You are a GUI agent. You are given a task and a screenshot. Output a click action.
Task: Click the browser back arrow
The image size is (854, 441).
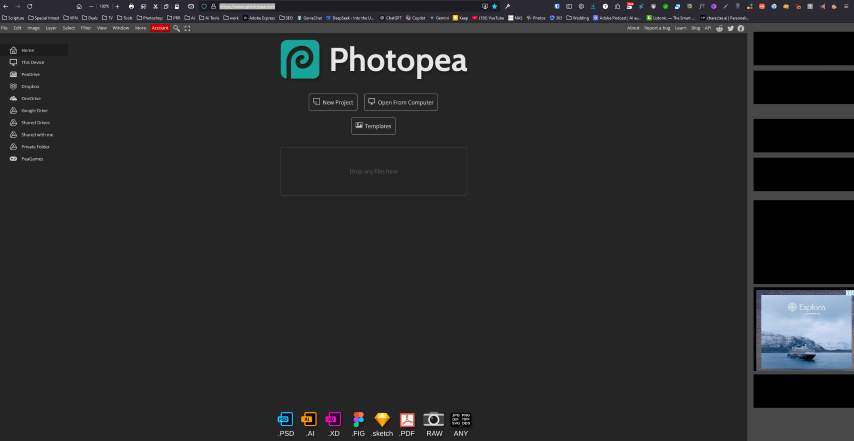tap(5, 7)
